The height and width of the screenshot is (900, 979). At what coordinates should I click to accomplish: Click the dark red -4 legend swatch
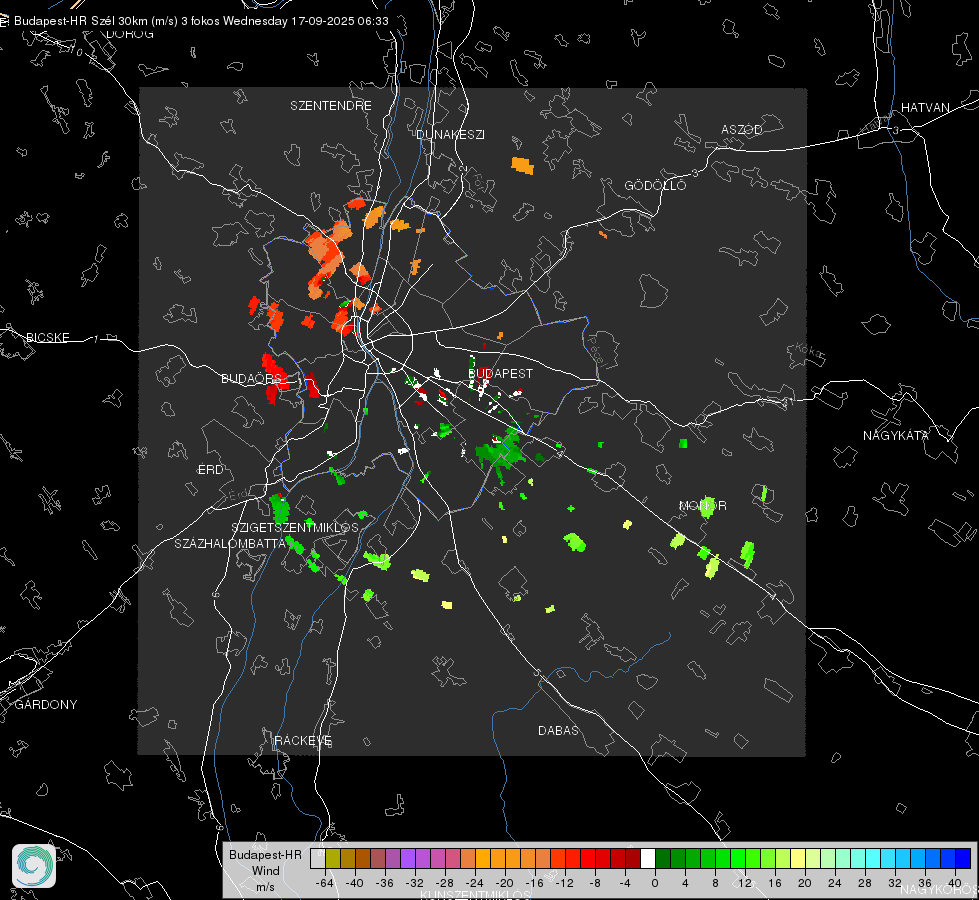coord(633,859)
